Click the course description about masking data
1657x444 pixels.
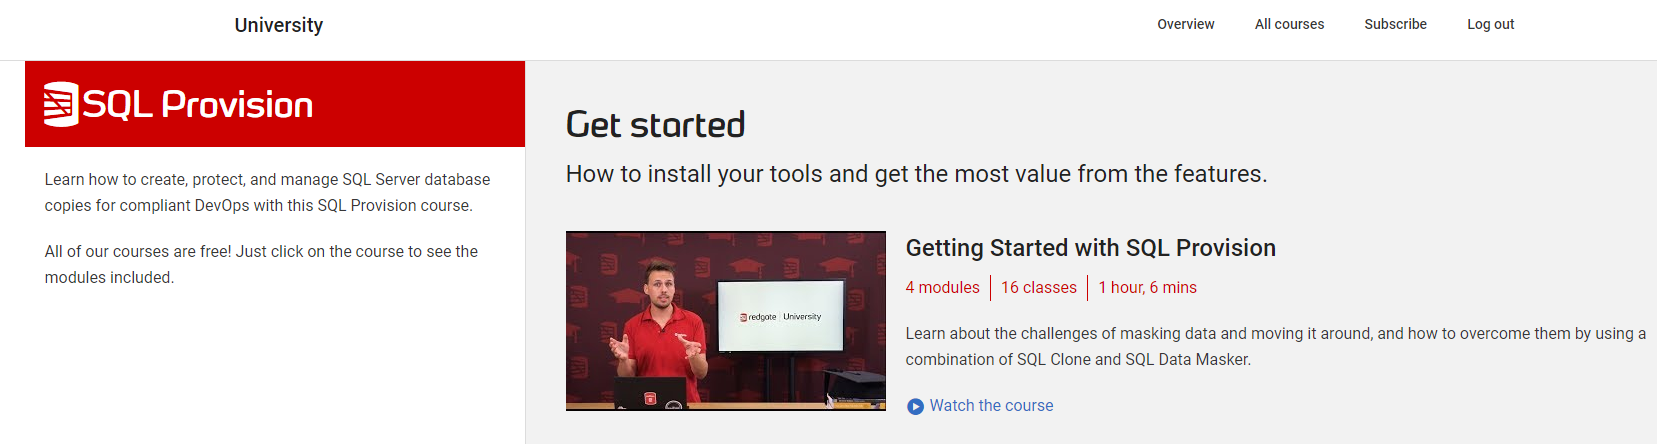click(x=1275, y=346)
